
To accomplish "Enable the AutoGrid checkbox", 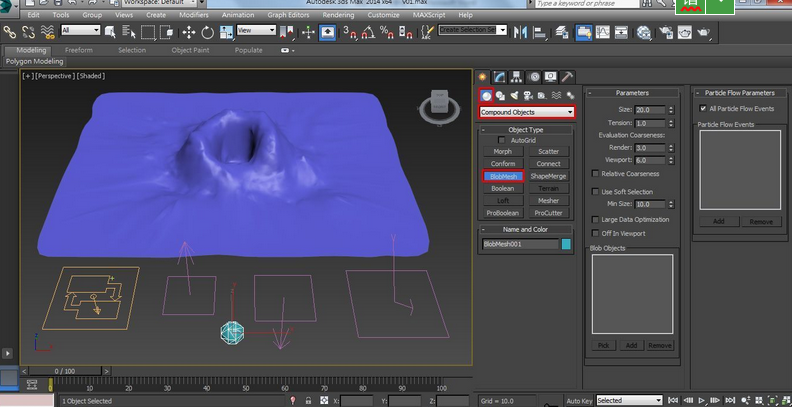I will tap(504, 141).
